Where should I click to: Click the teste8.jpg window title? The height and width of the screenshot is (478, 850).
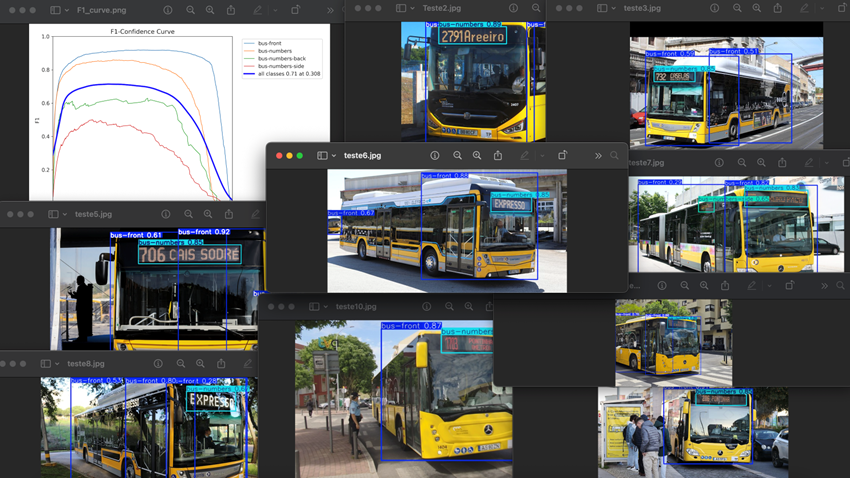pos(86,364)
